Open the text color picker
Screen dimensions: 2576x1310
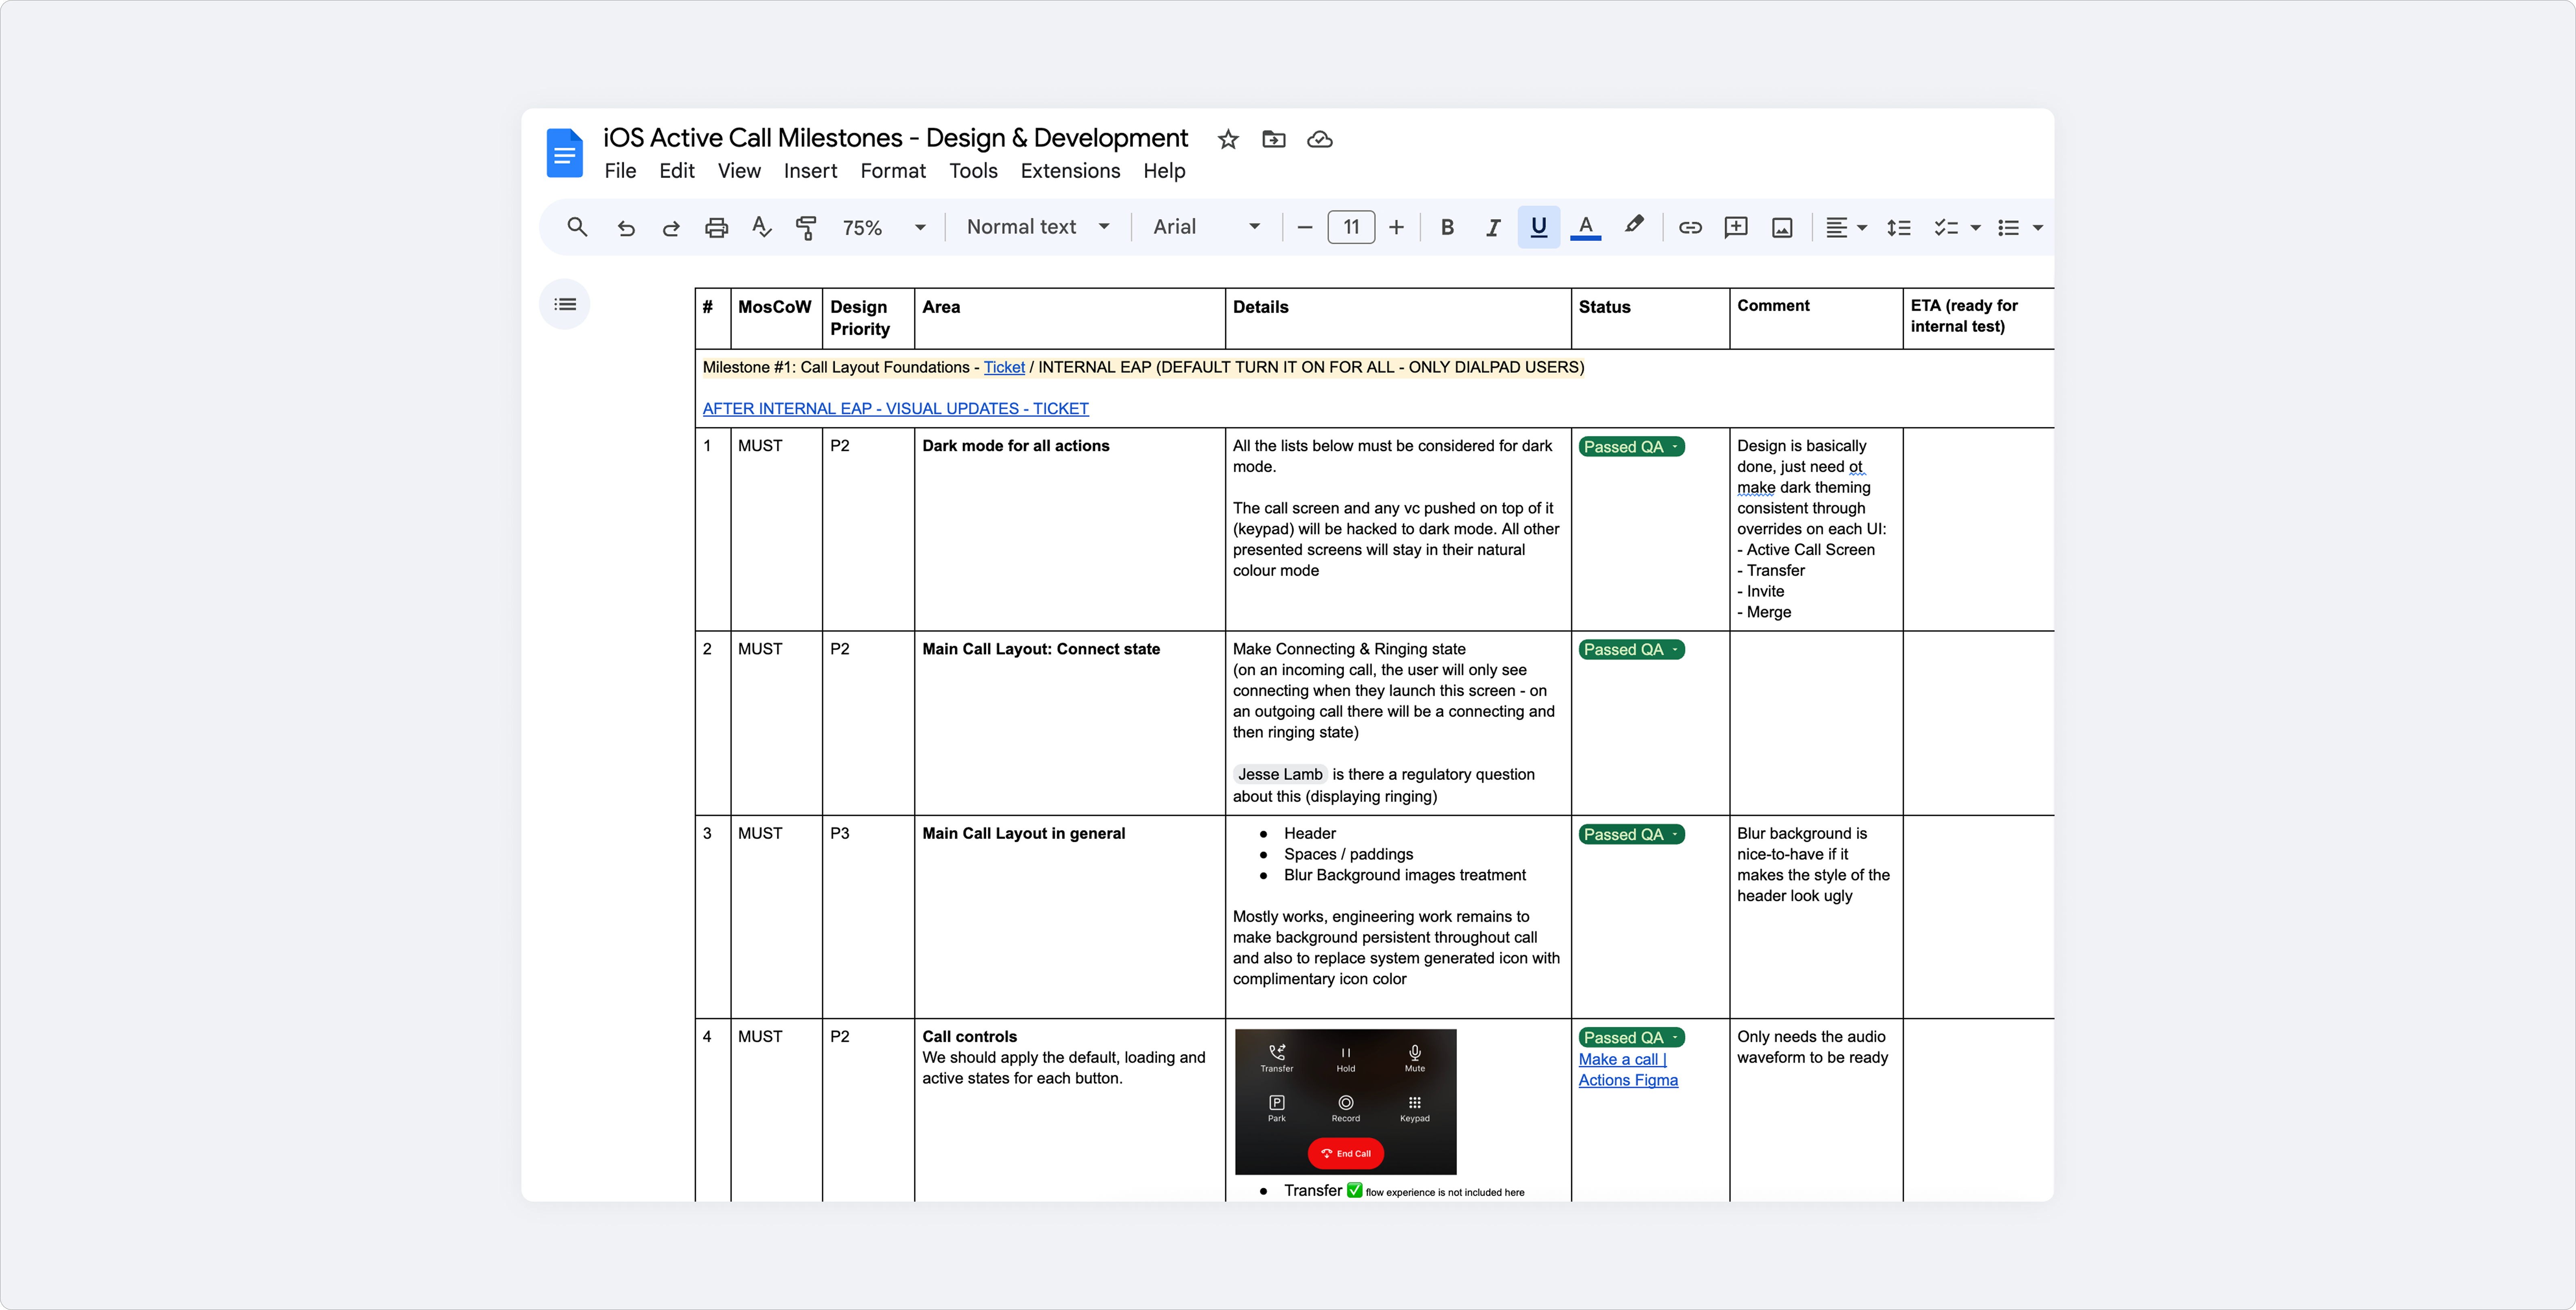coord(1585,227)
